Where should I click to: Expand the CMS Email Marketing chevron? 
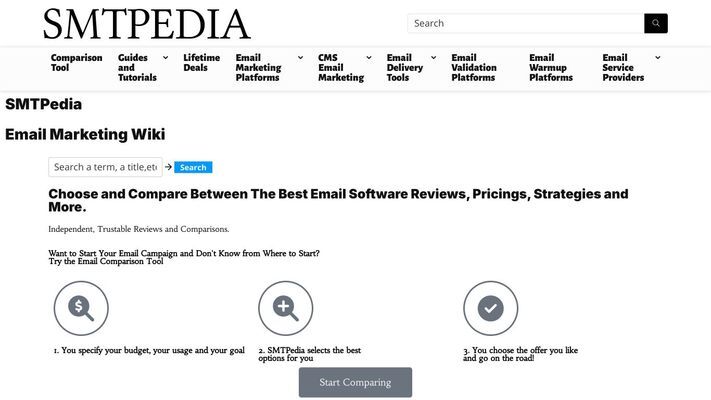click(x=369, y=58)
